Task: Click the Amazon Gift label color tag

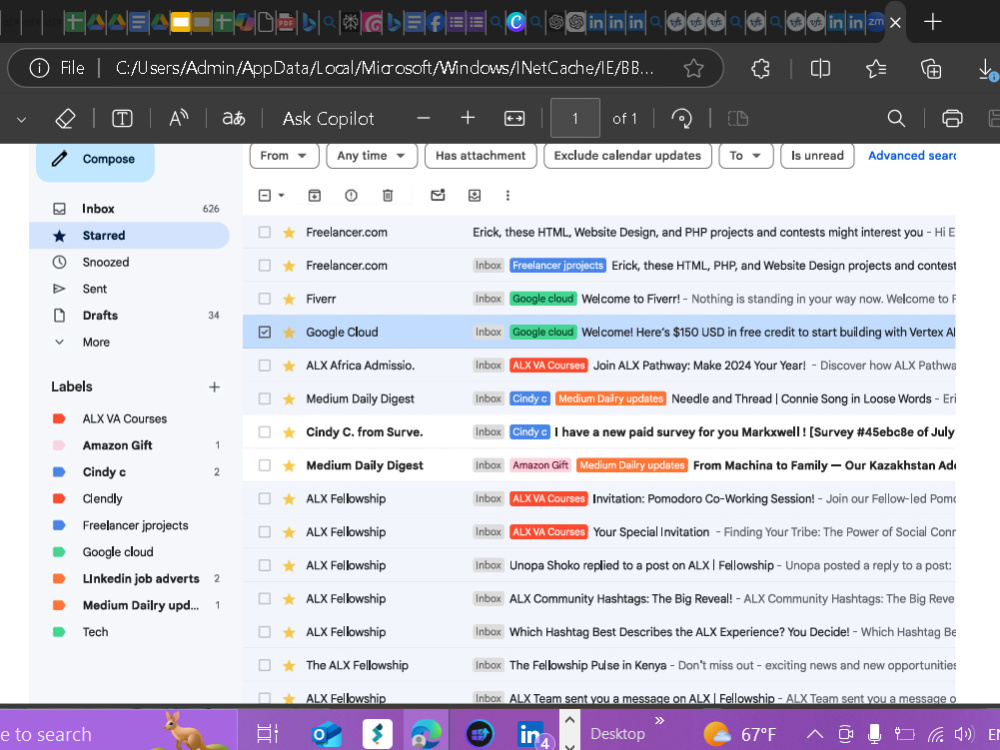Action: [x=59, y=445]
